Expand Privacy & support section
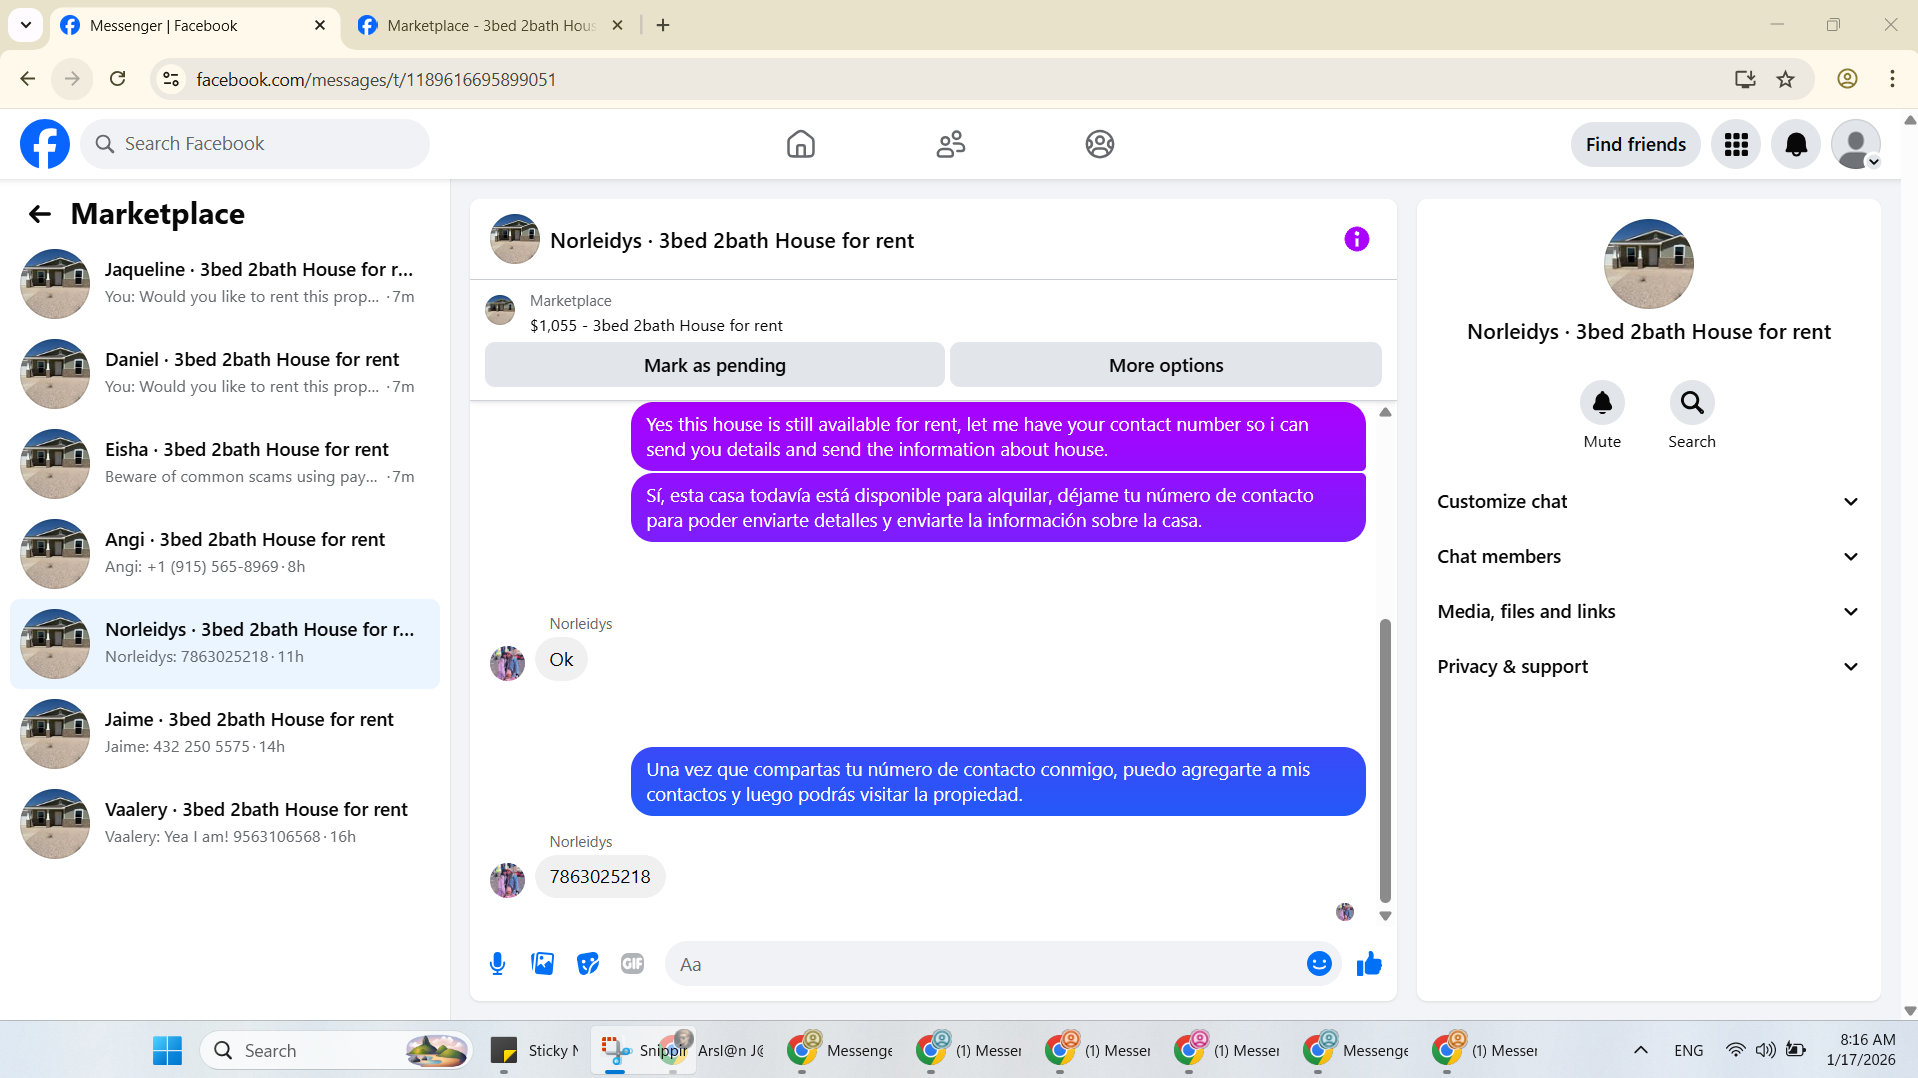 click(x=1648, y=667)
